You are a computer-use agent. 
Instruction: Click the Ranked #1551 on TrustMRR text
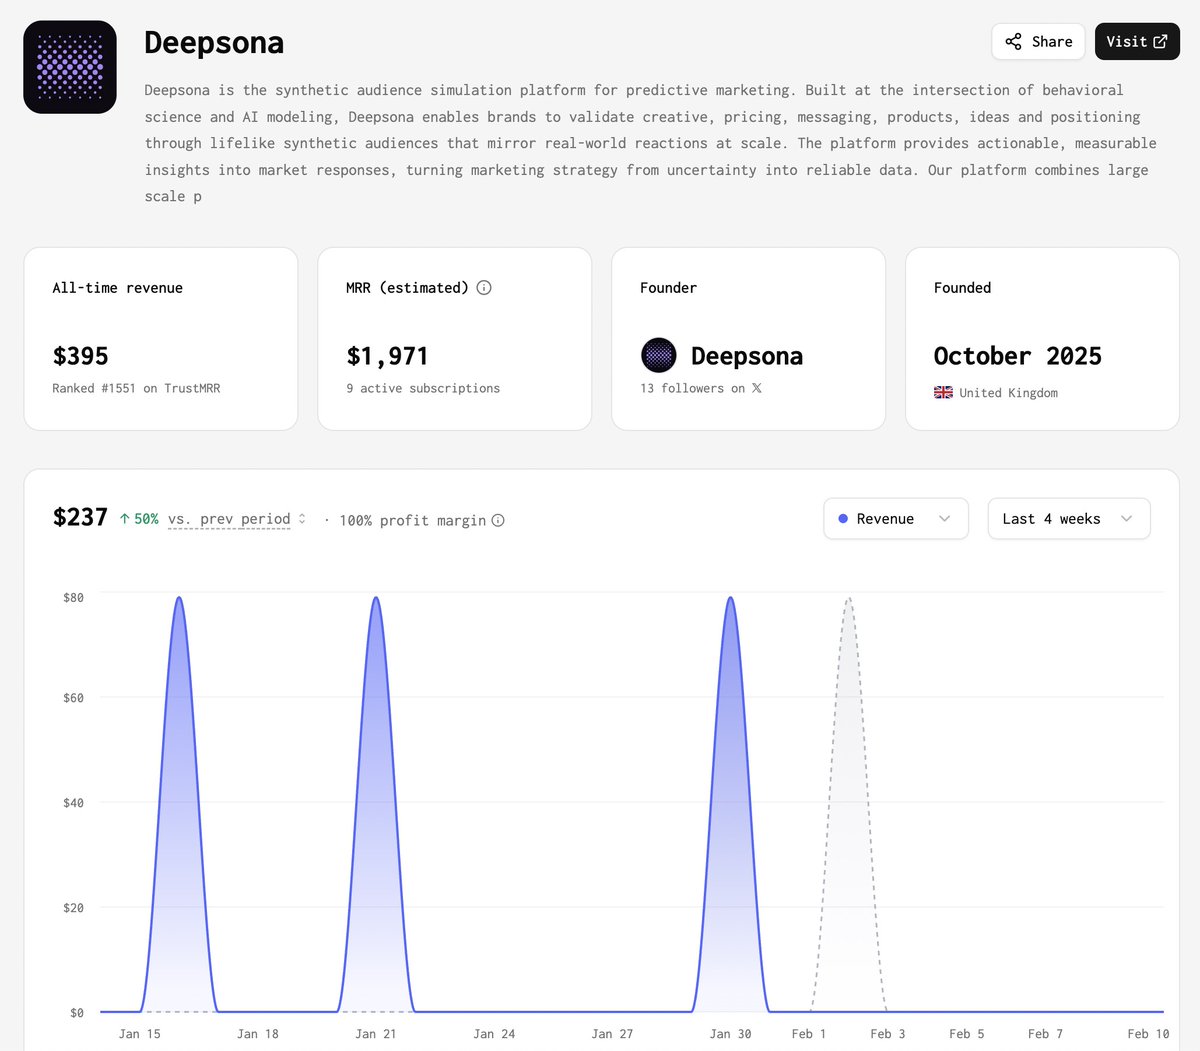136,388
